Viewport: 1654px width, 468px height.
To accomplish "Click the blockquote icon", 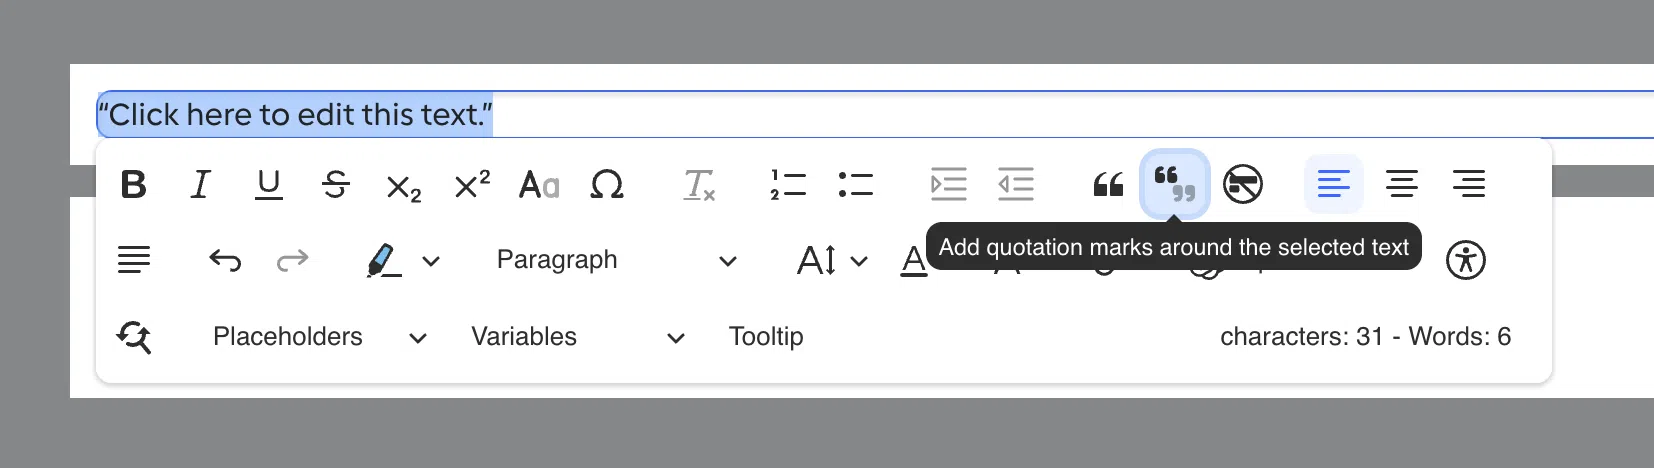I will 1108,185.
